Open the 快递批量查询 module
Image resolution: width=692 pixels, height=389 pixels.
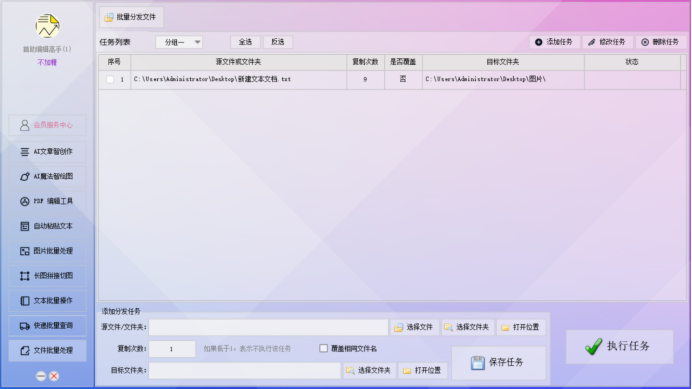pyautogui.click(x=47, y=325)
